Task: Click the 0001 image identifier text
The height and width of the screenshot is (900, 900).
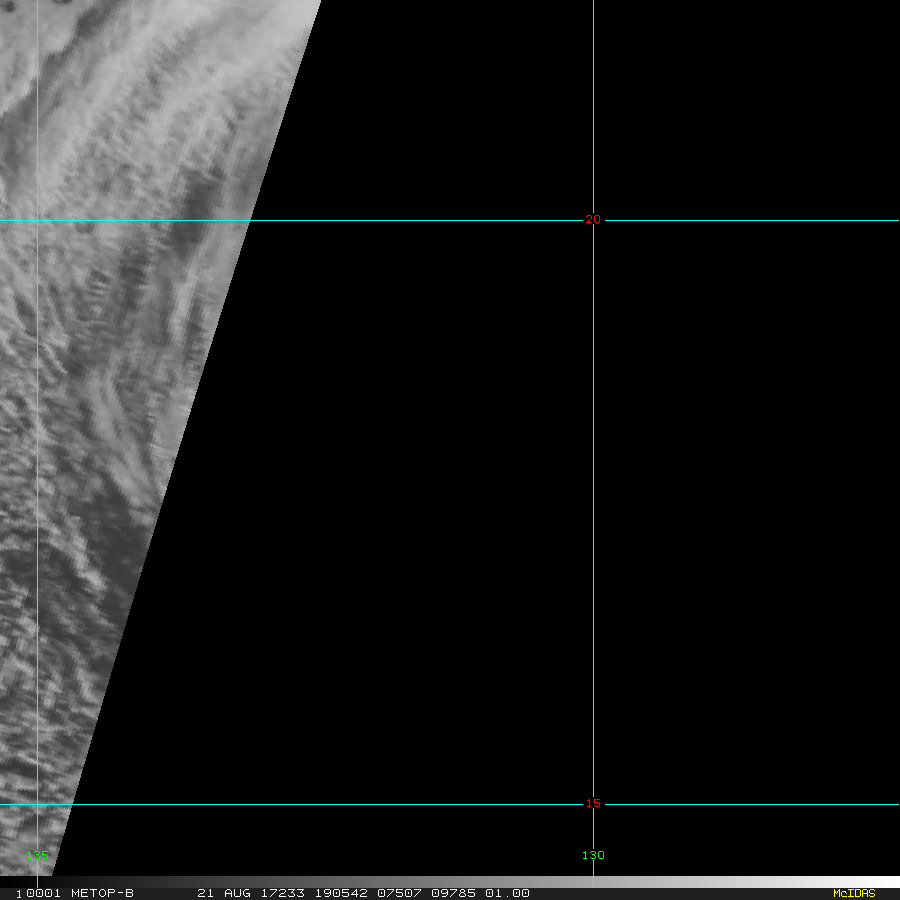Action: coord(44,893)
